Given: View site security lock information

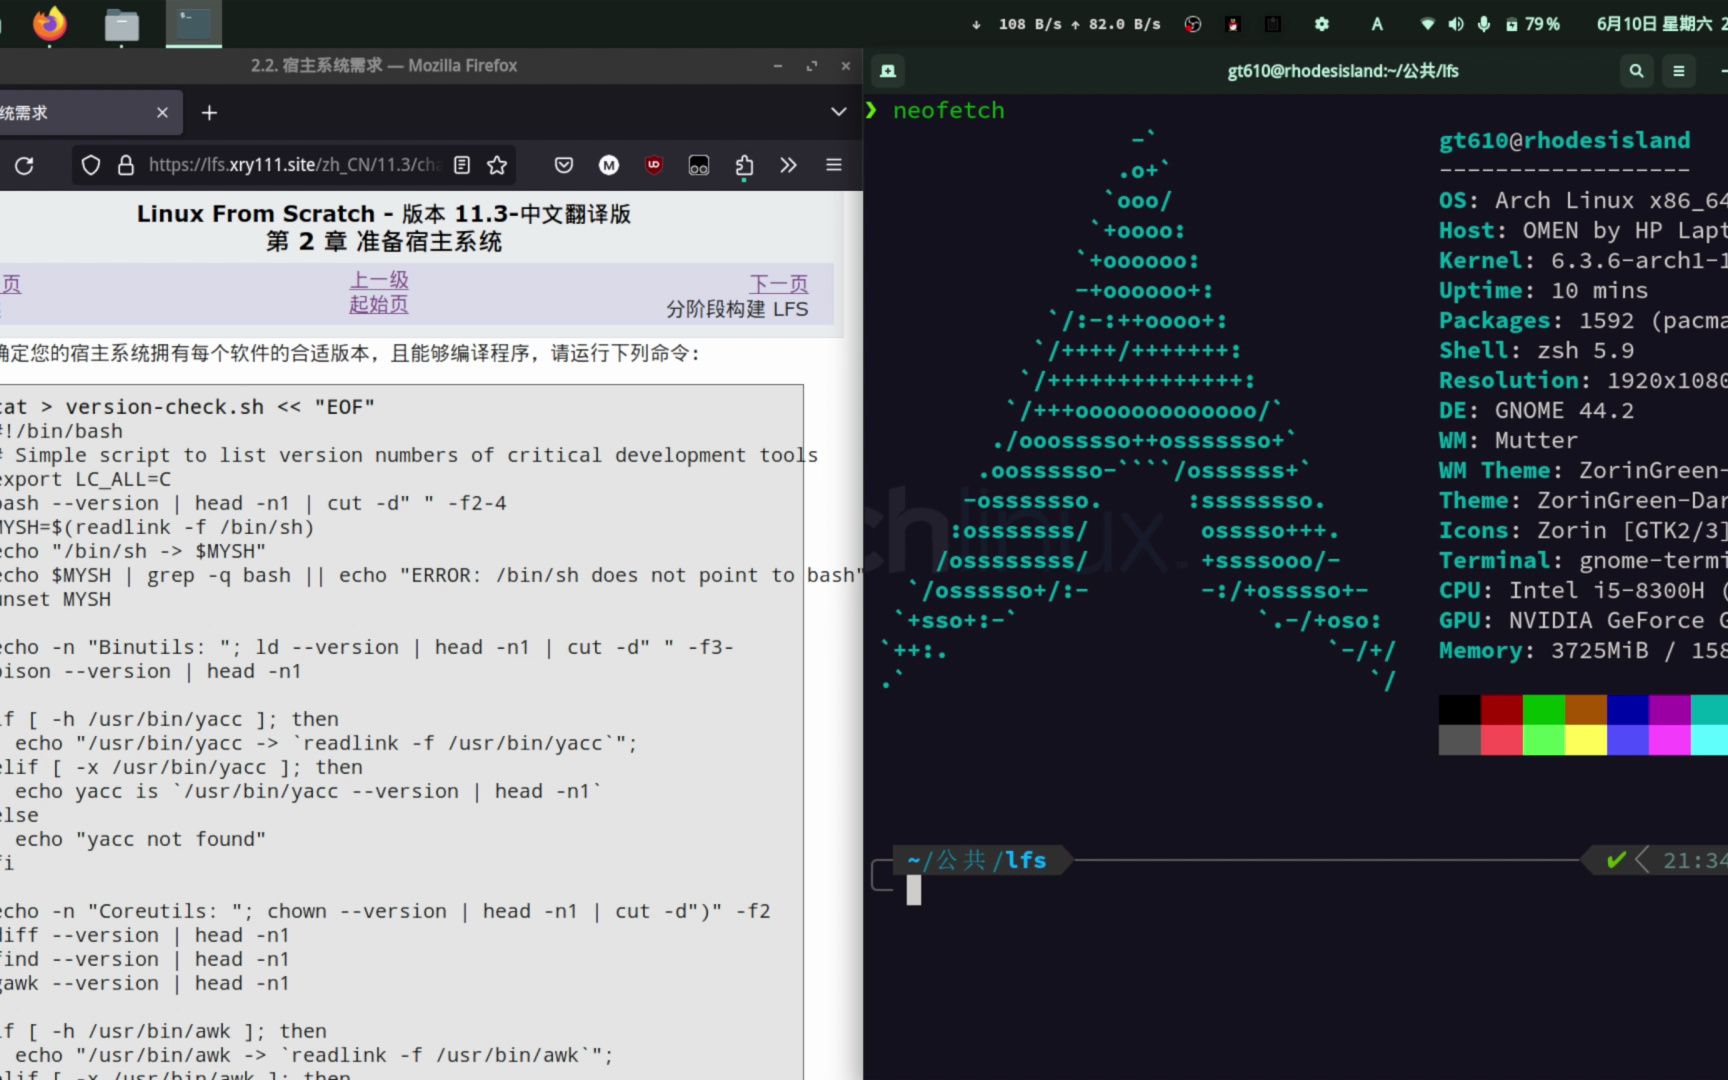Looking at the screenshot, I should point(126,165).
